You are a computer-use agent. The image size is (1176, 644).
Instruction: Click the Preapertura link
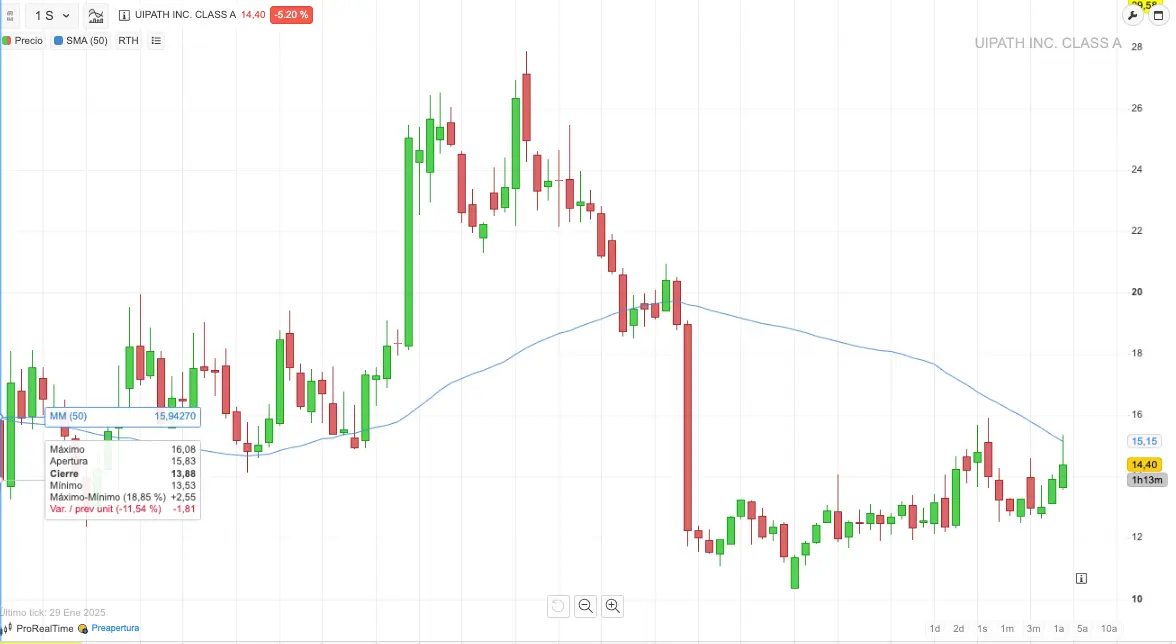pyautogui.click(x=115, y=628)
